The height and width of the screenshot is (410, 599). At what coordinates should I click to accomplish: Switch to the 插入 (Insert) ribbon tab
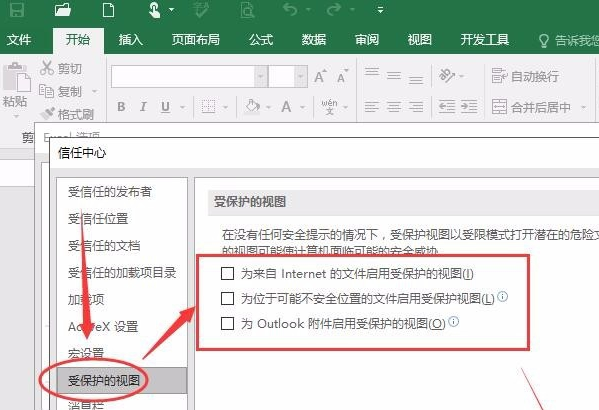130,40
